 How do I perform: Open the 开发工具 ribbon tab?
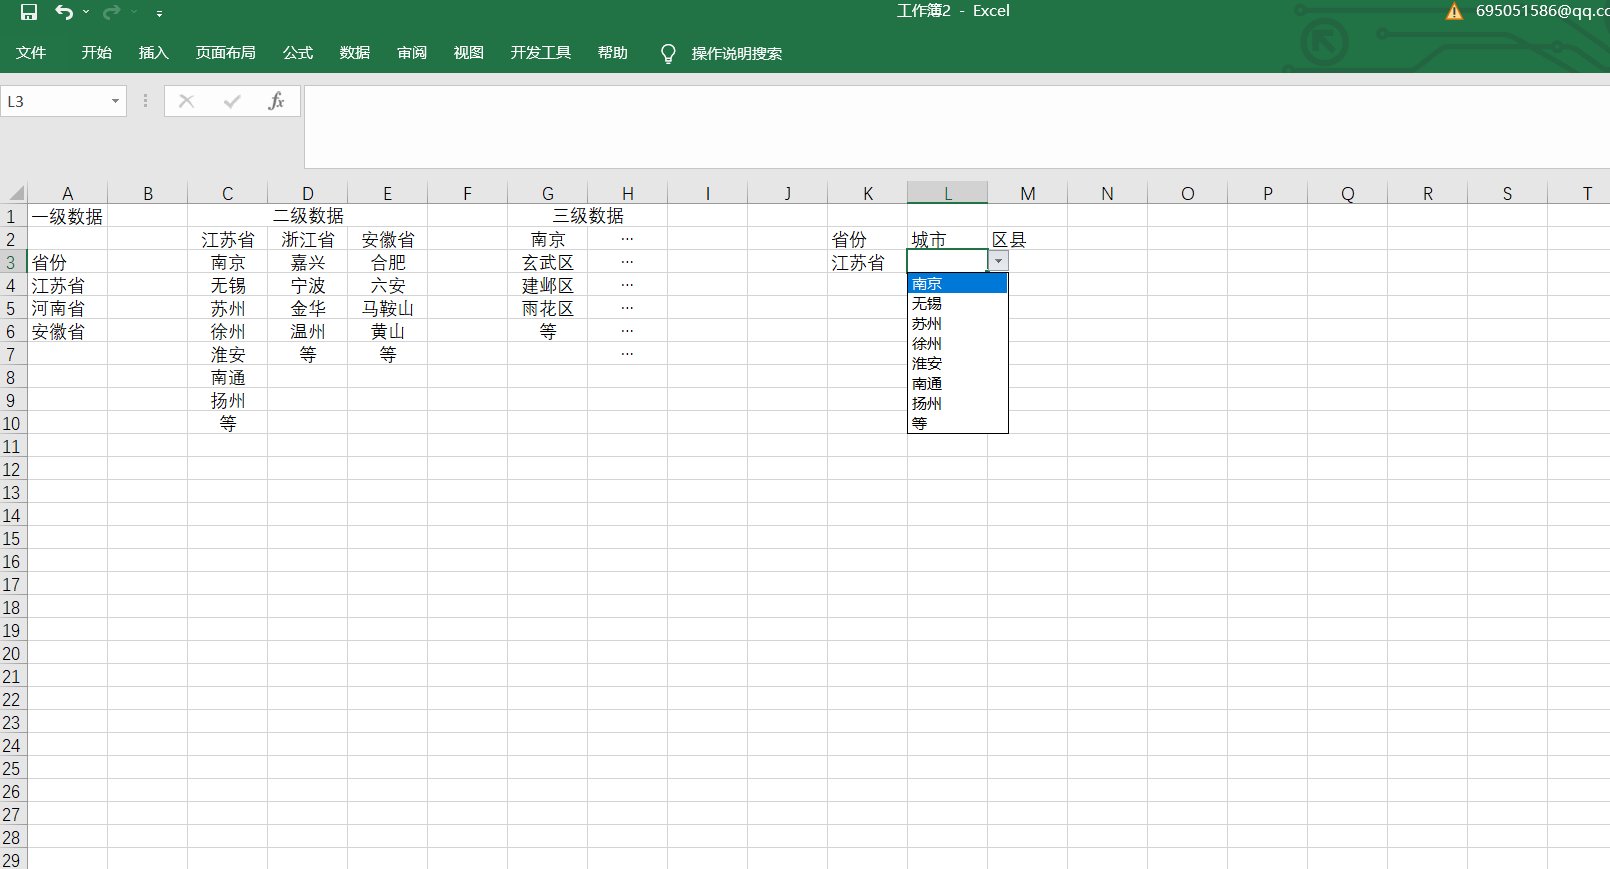pyautogui.click(x=540, y=53)
